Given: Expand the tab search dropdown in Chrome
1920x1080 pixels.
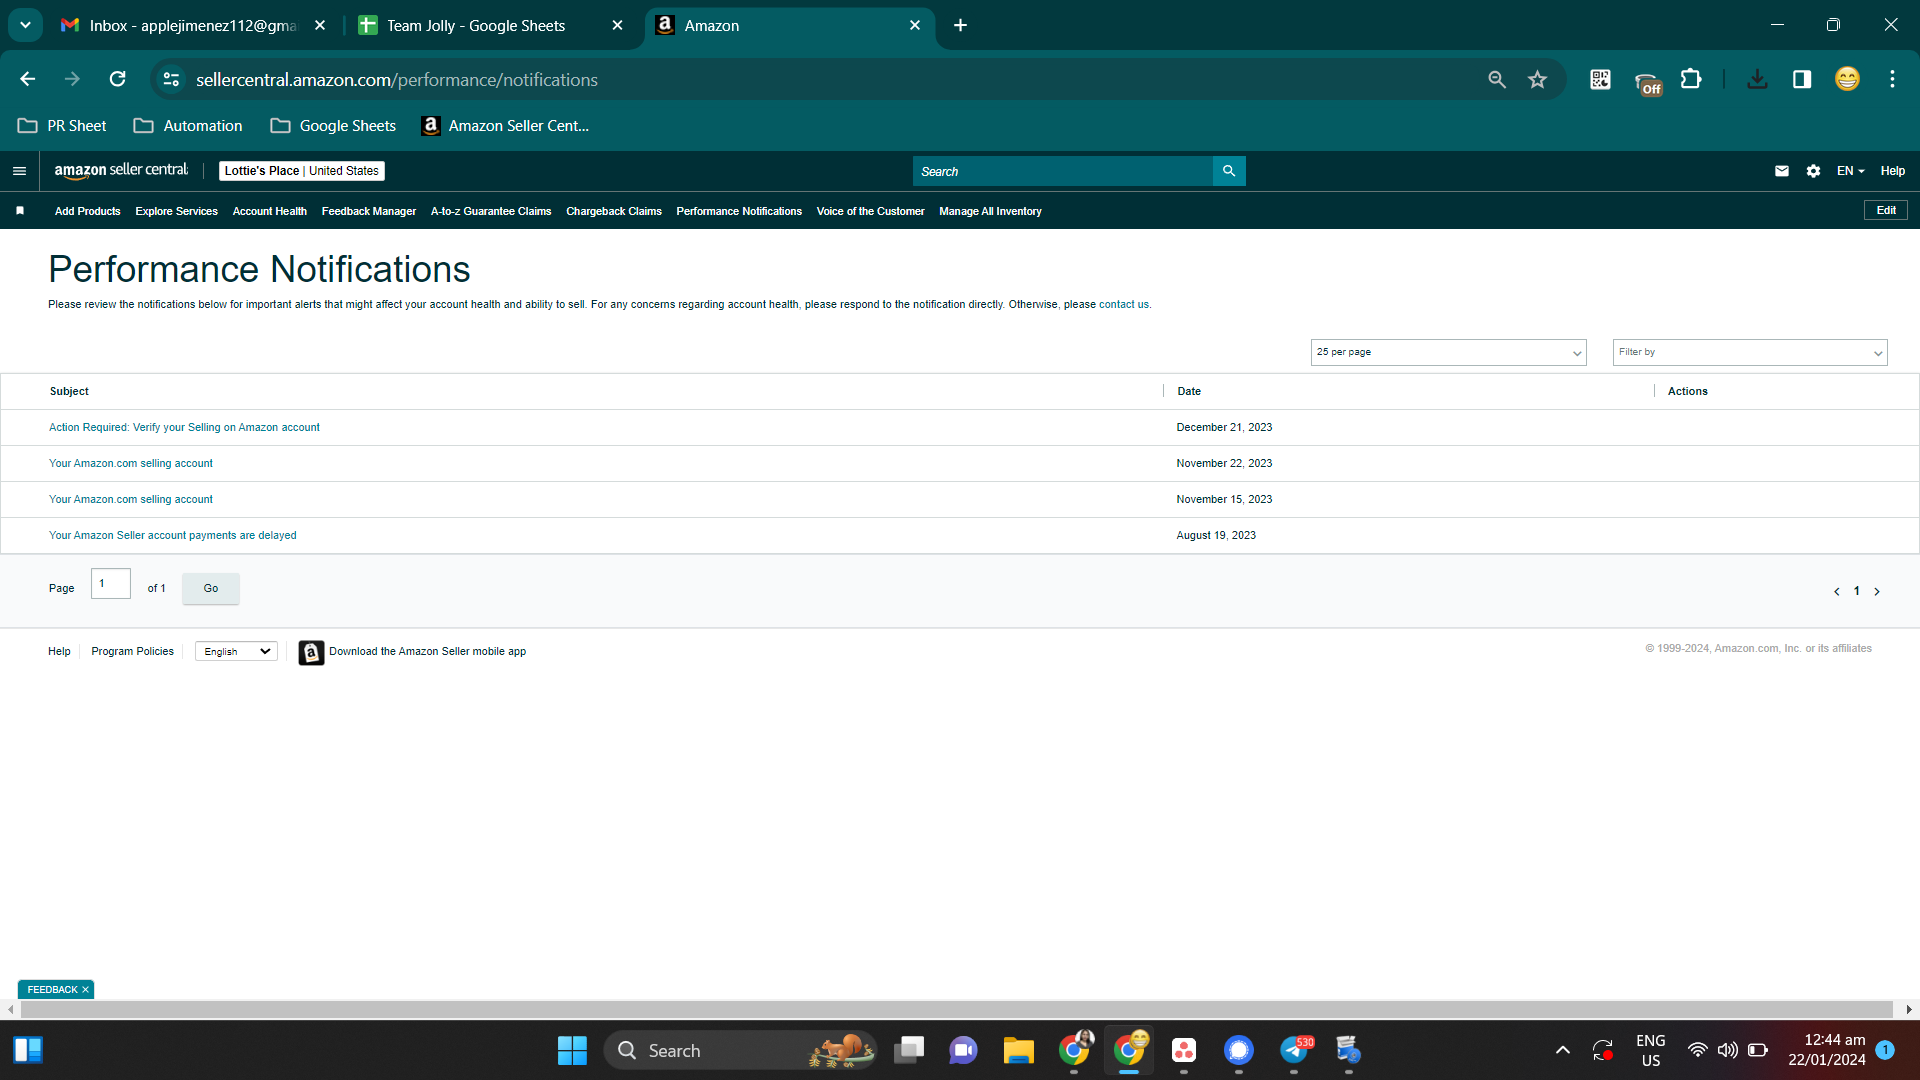Looking at the screenshot, I should [x=25, y=25].
